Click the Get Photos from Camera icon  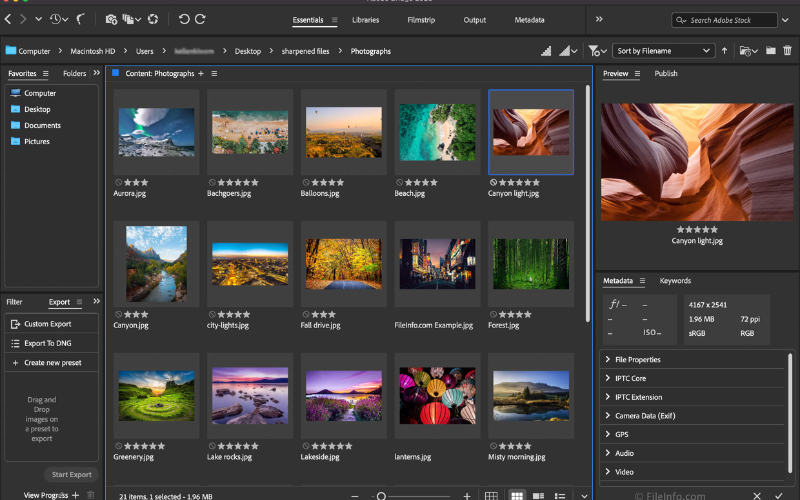coord(111,19)
